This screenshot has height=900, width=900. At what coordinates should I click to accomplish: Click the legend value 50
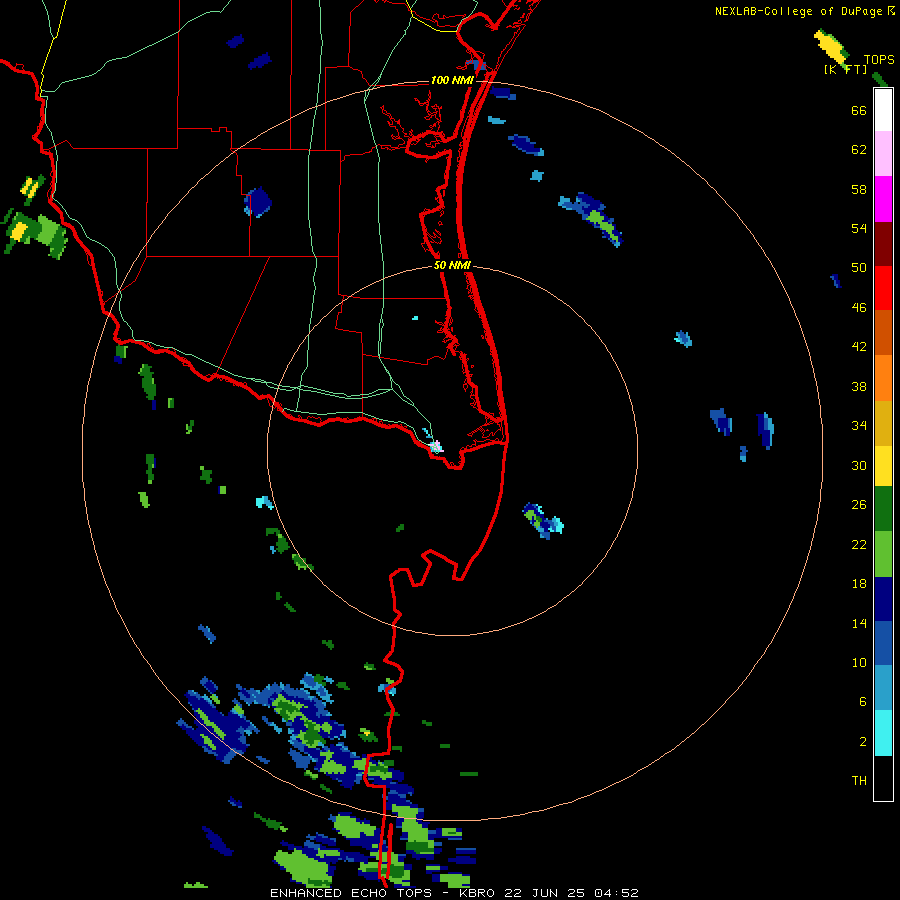[859, 268]
